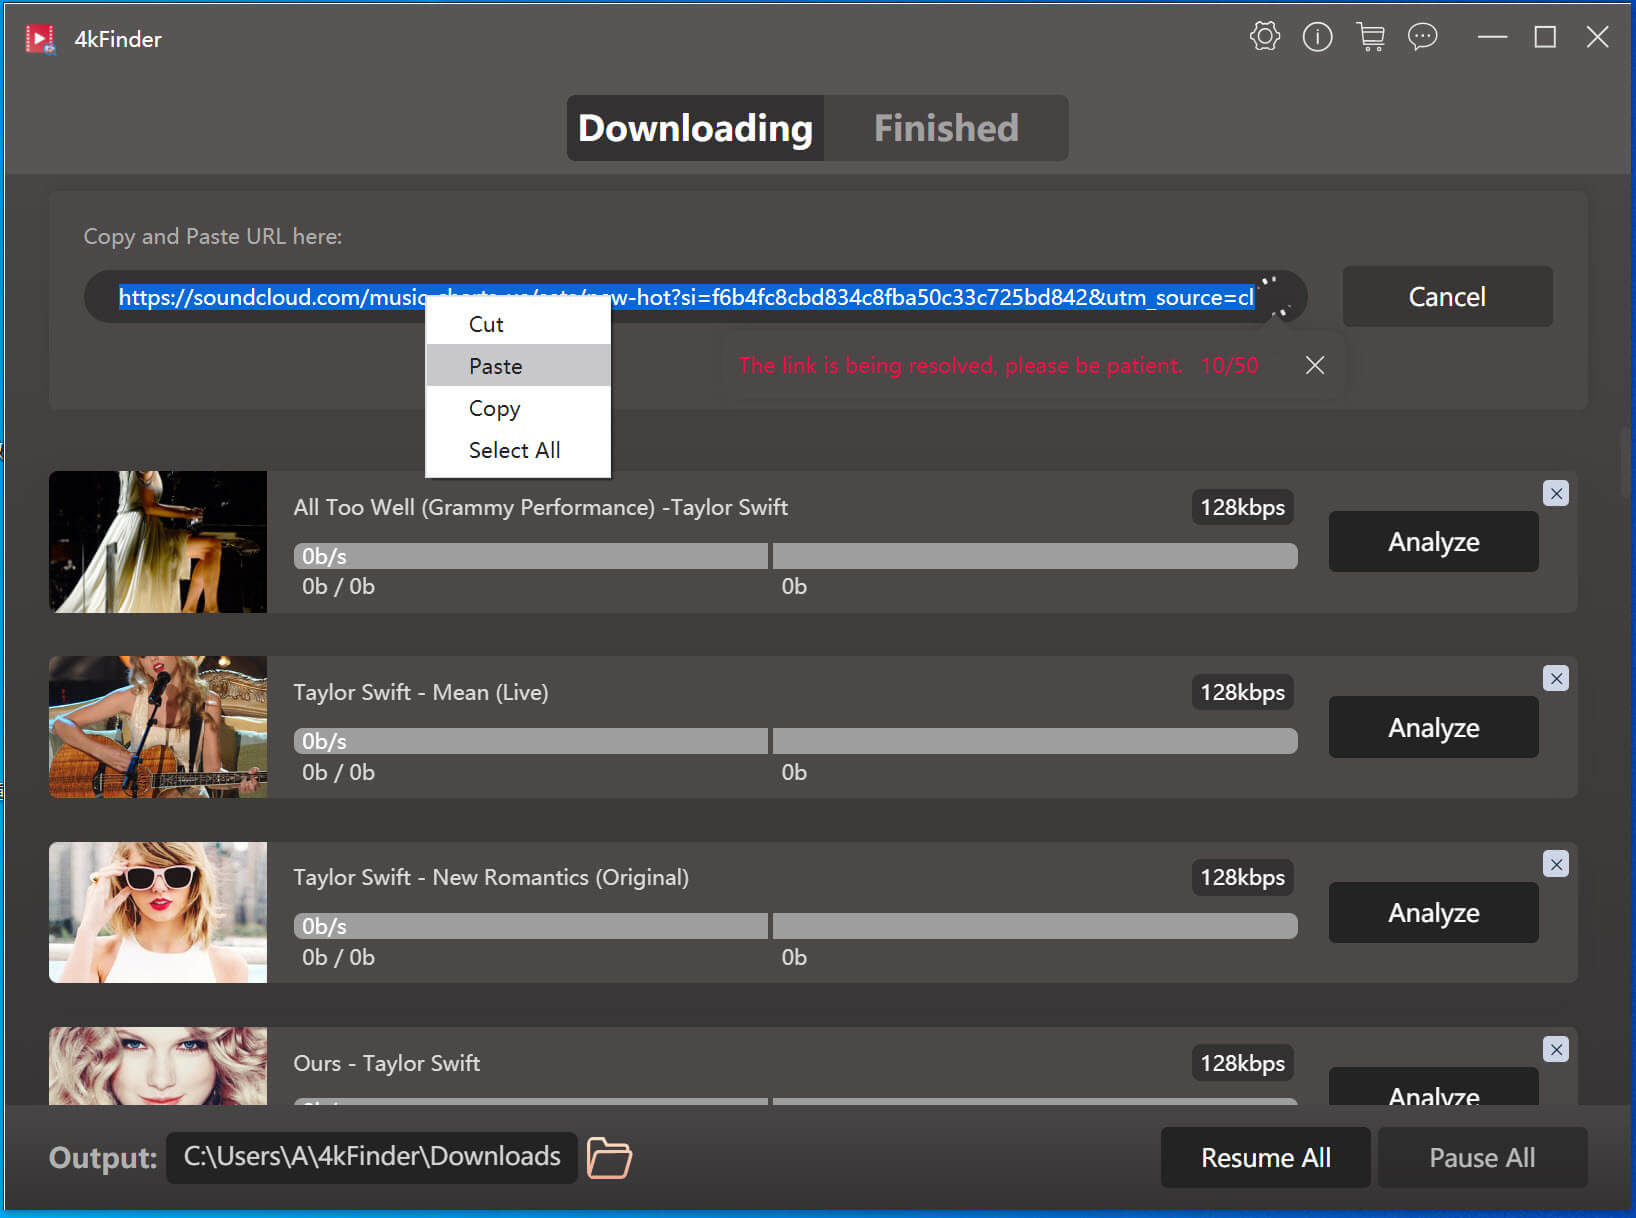This screenshot has height=1218, width=1636.
Task: Select Cut from the context menu
Action: (x=486, y=324)
